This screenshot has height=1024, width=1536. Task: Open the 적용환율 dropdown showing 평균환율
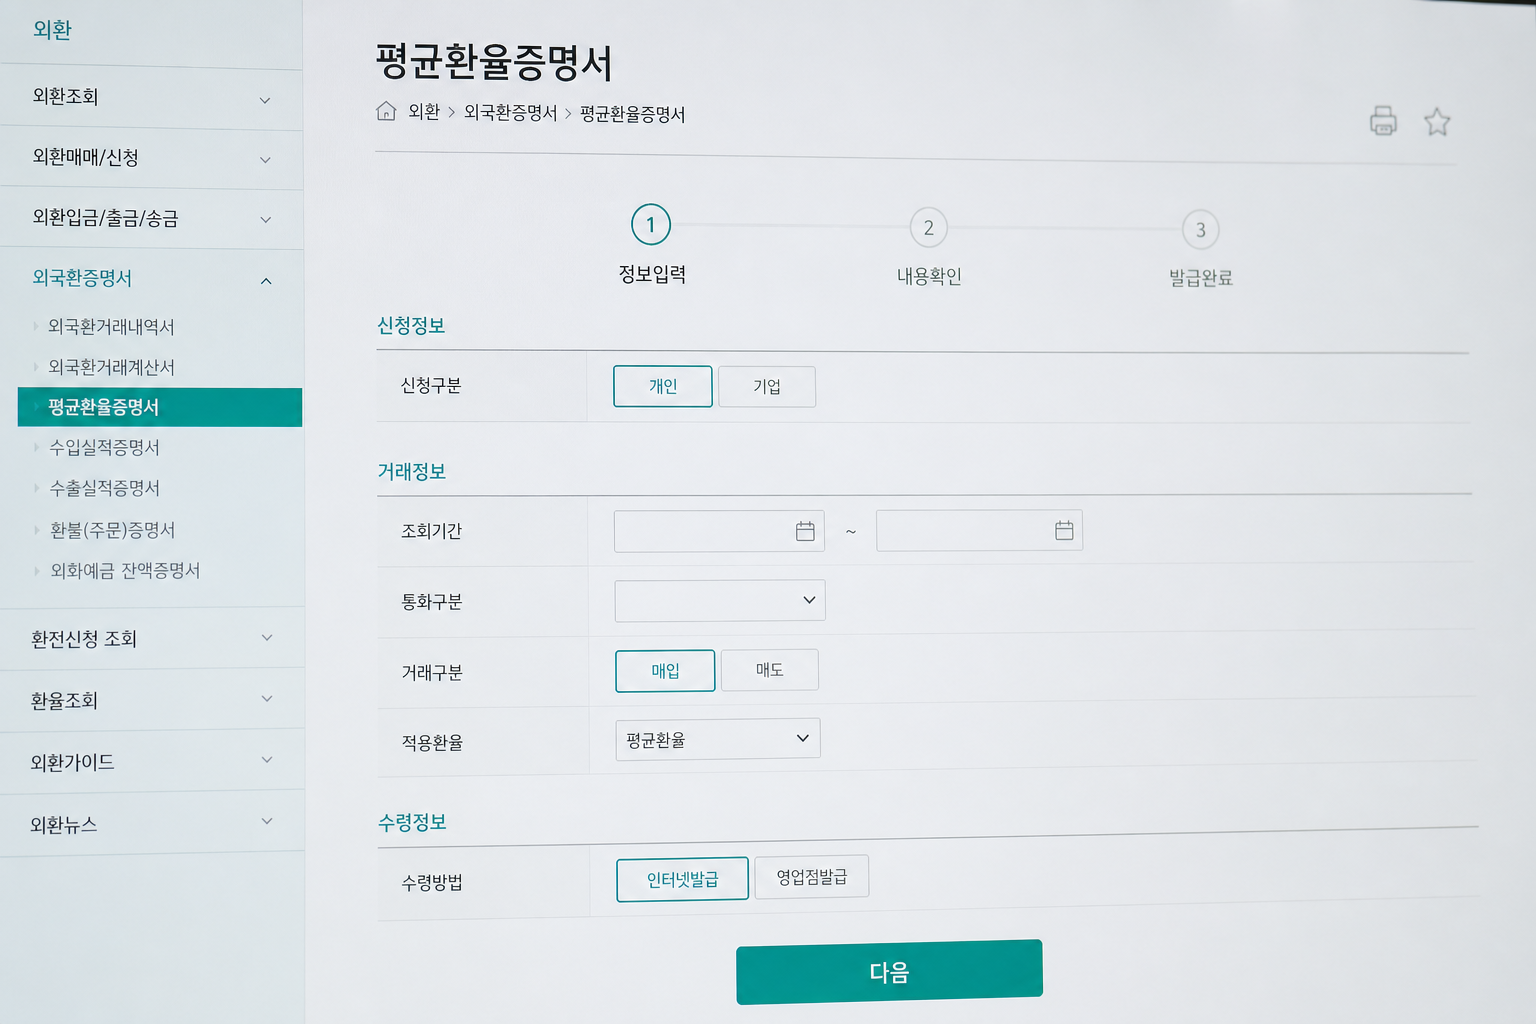point(718,739)
